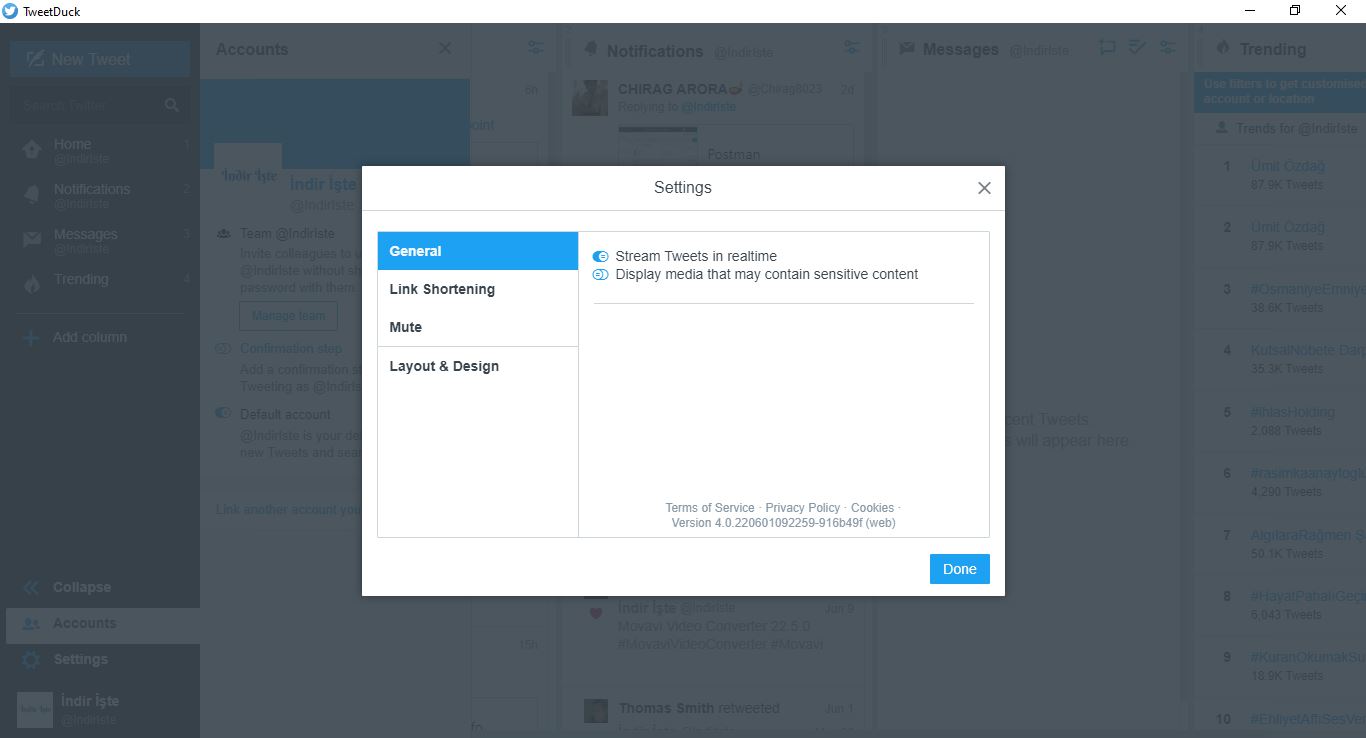
Task: Go to Trending column in sidebar
Action: tap(100, 280)
